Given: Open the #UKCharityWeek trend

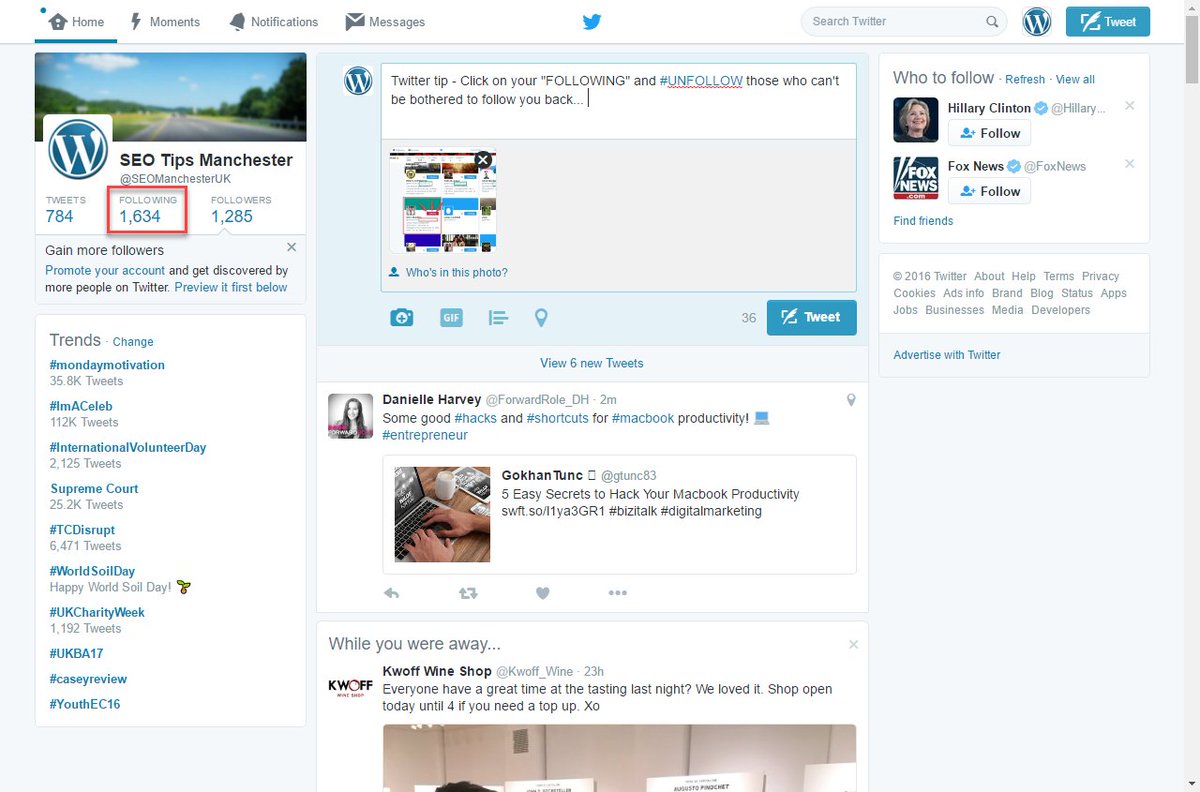Looking at the screenshot, I should tap(97, 612).
